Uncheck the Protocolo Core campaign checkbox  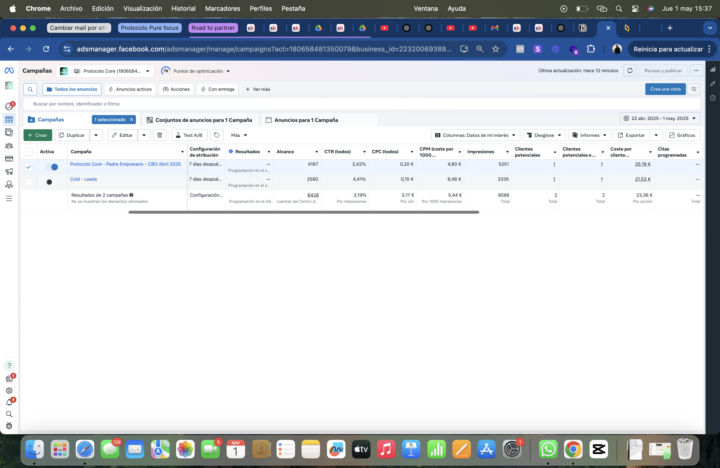[28, 167]
